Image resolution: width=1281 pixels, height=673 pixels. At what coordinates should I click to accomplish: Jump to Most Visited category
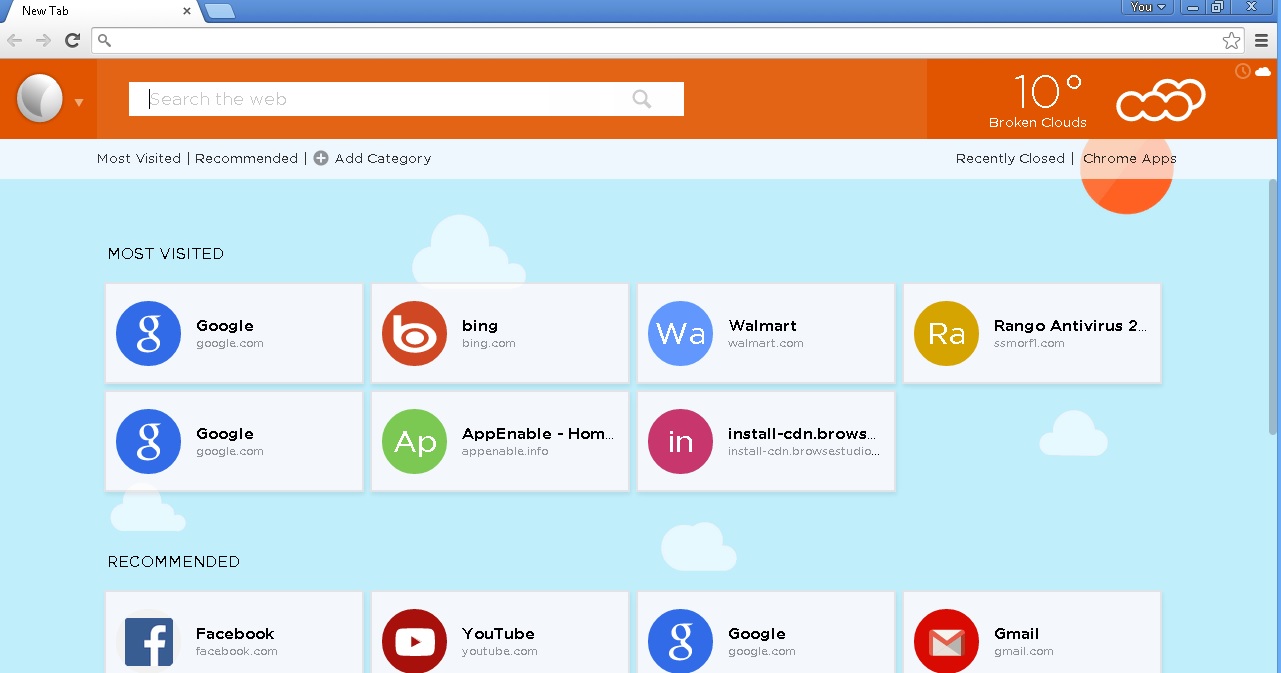(139, 158)
